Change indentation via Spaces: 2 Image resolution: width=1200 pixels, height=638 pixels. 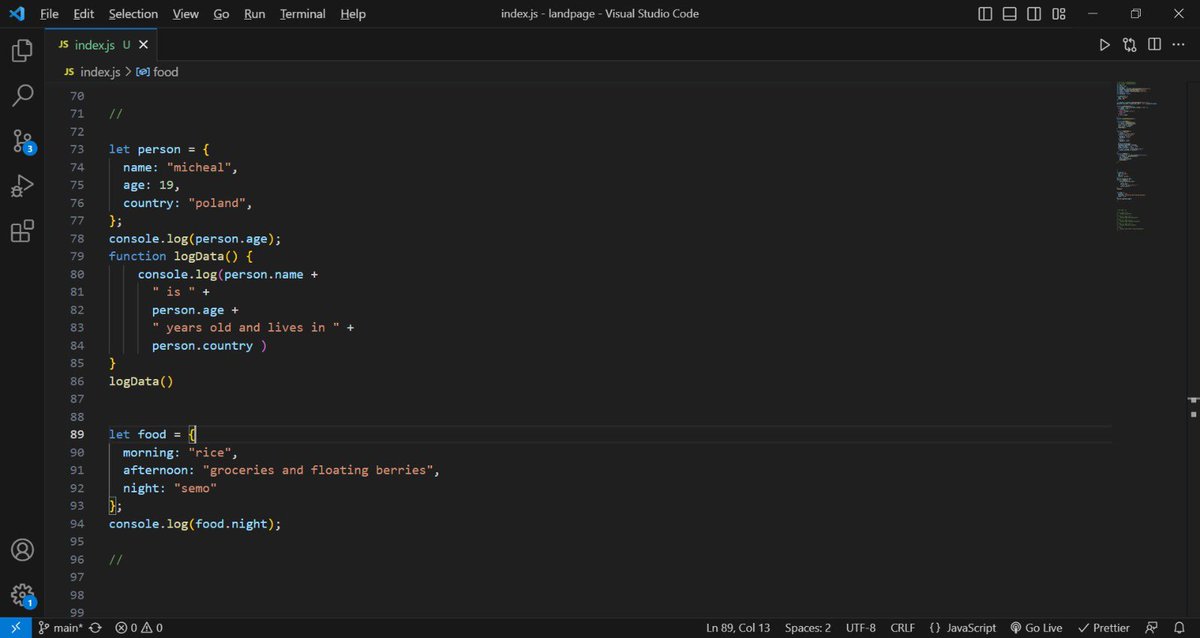(x=808, y=628)
